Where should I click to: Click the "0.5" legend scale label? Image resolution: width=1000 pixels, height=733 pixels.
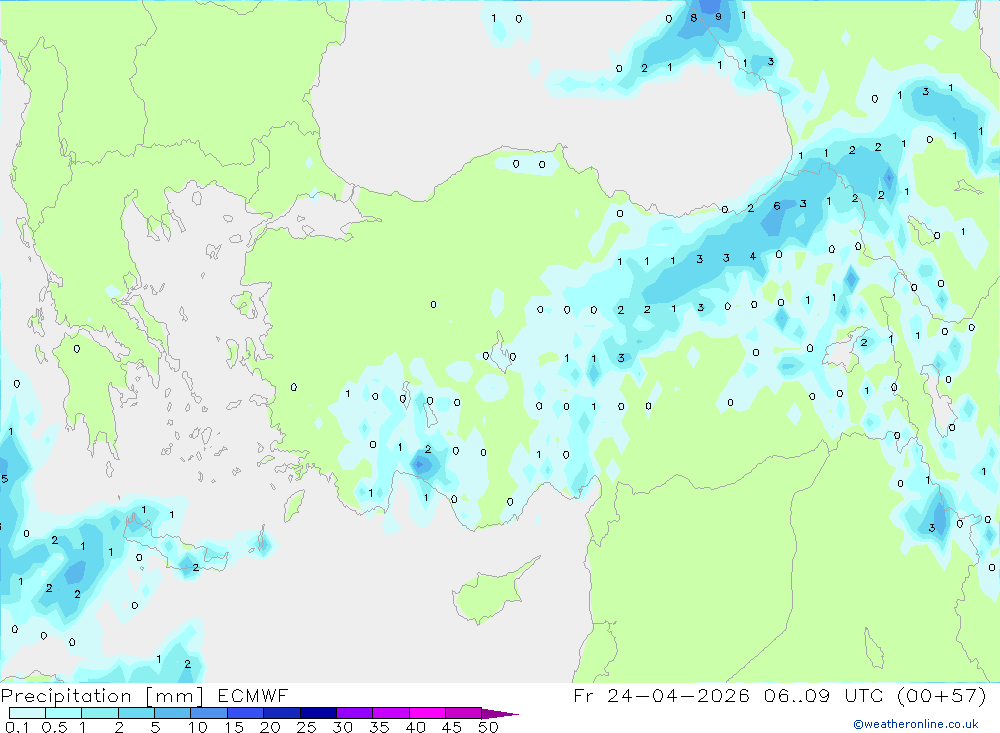(x=54, y=727)
